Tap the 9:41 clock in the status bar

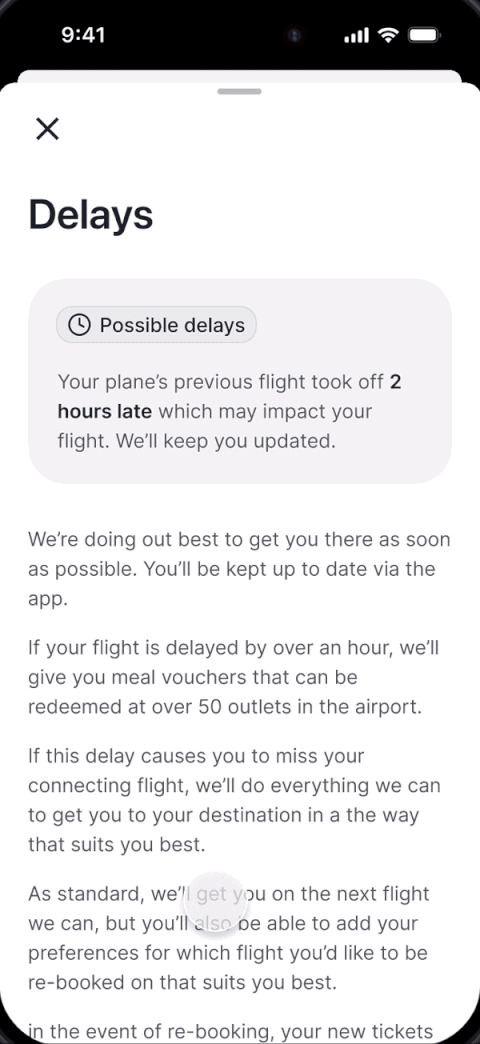pos(83,35)
